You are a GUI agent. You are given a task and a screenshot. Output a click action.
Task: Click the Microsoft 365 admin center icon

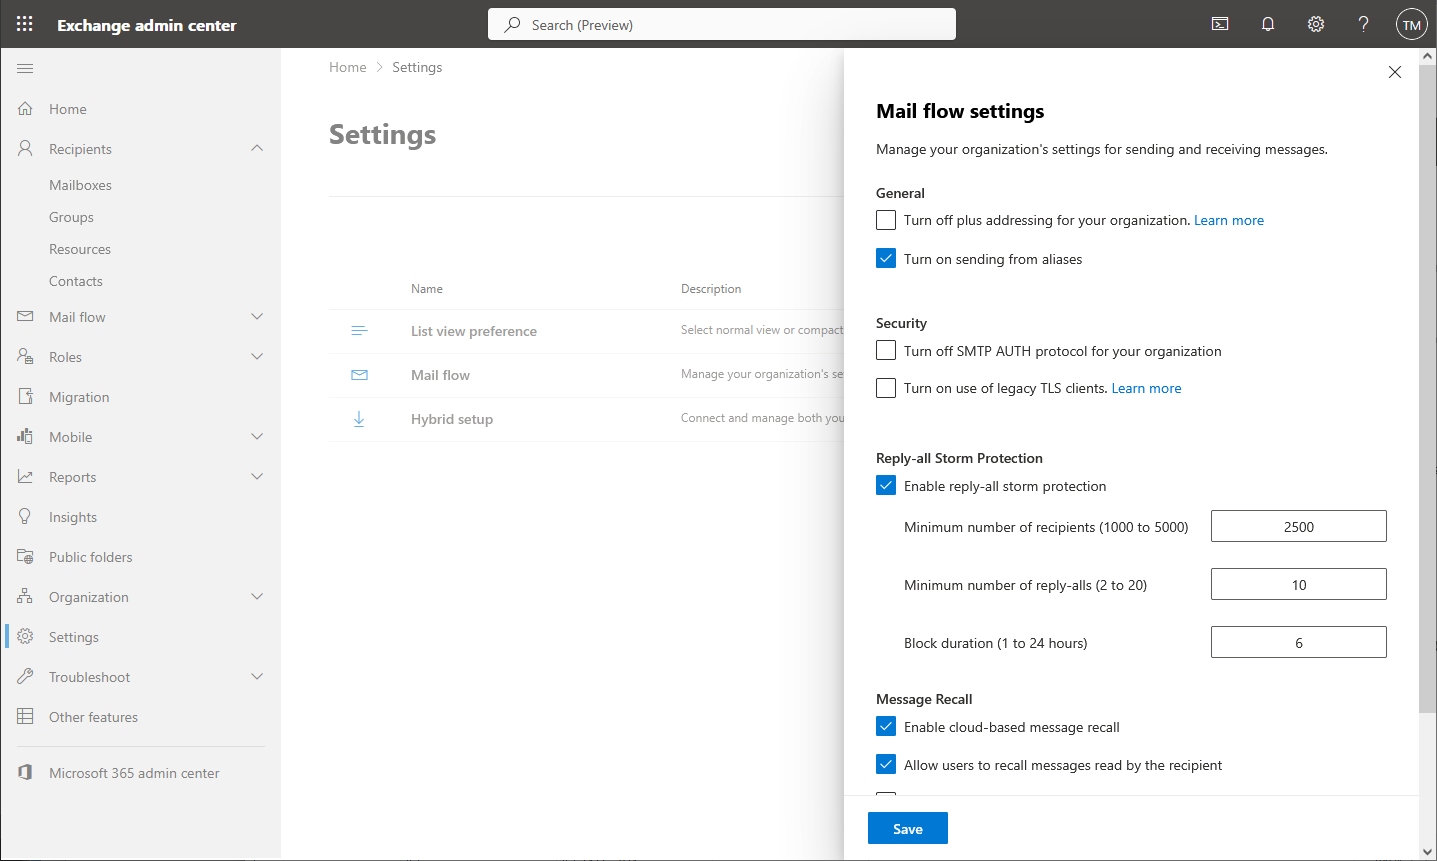[x=26, y=773]
